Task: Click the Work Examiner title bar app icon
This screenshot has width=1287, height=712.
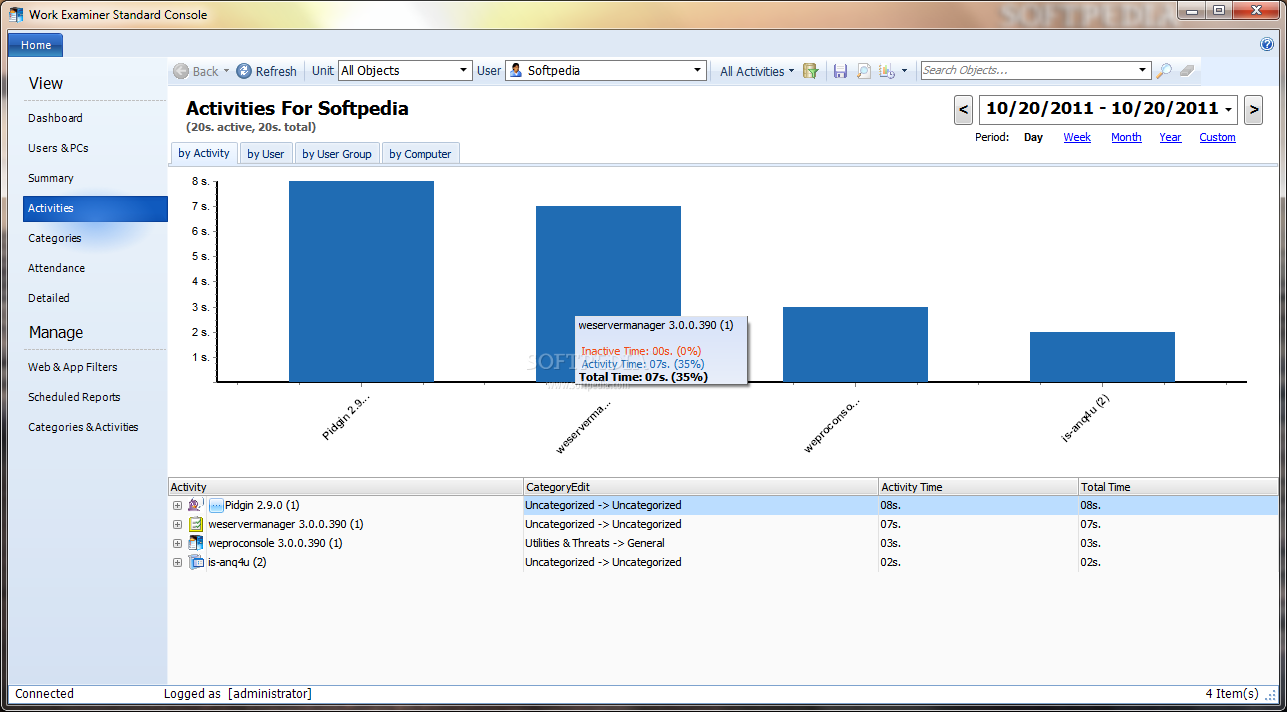Action: coord(16,14)
